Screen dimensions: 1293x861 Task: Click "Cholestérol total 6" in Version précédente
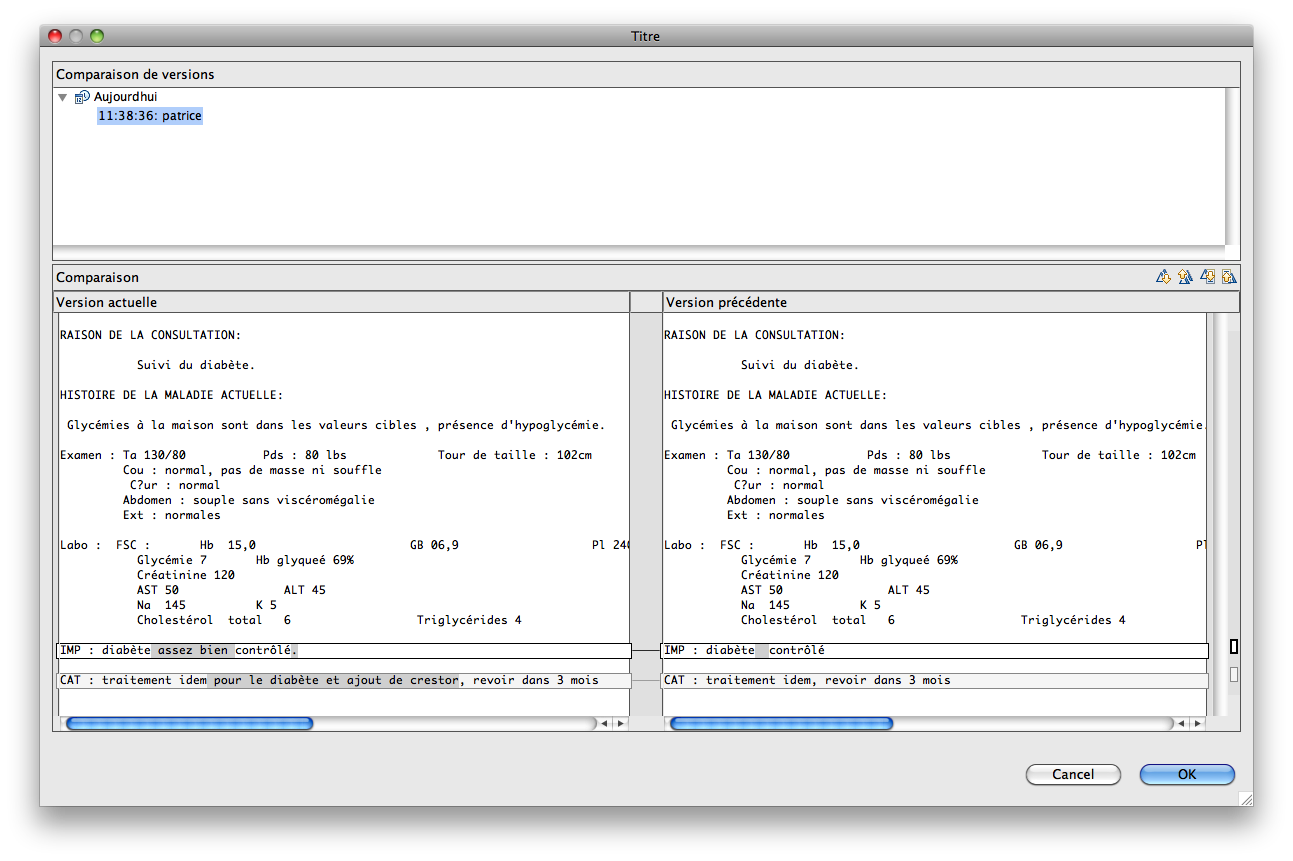(x=818, y=620)
